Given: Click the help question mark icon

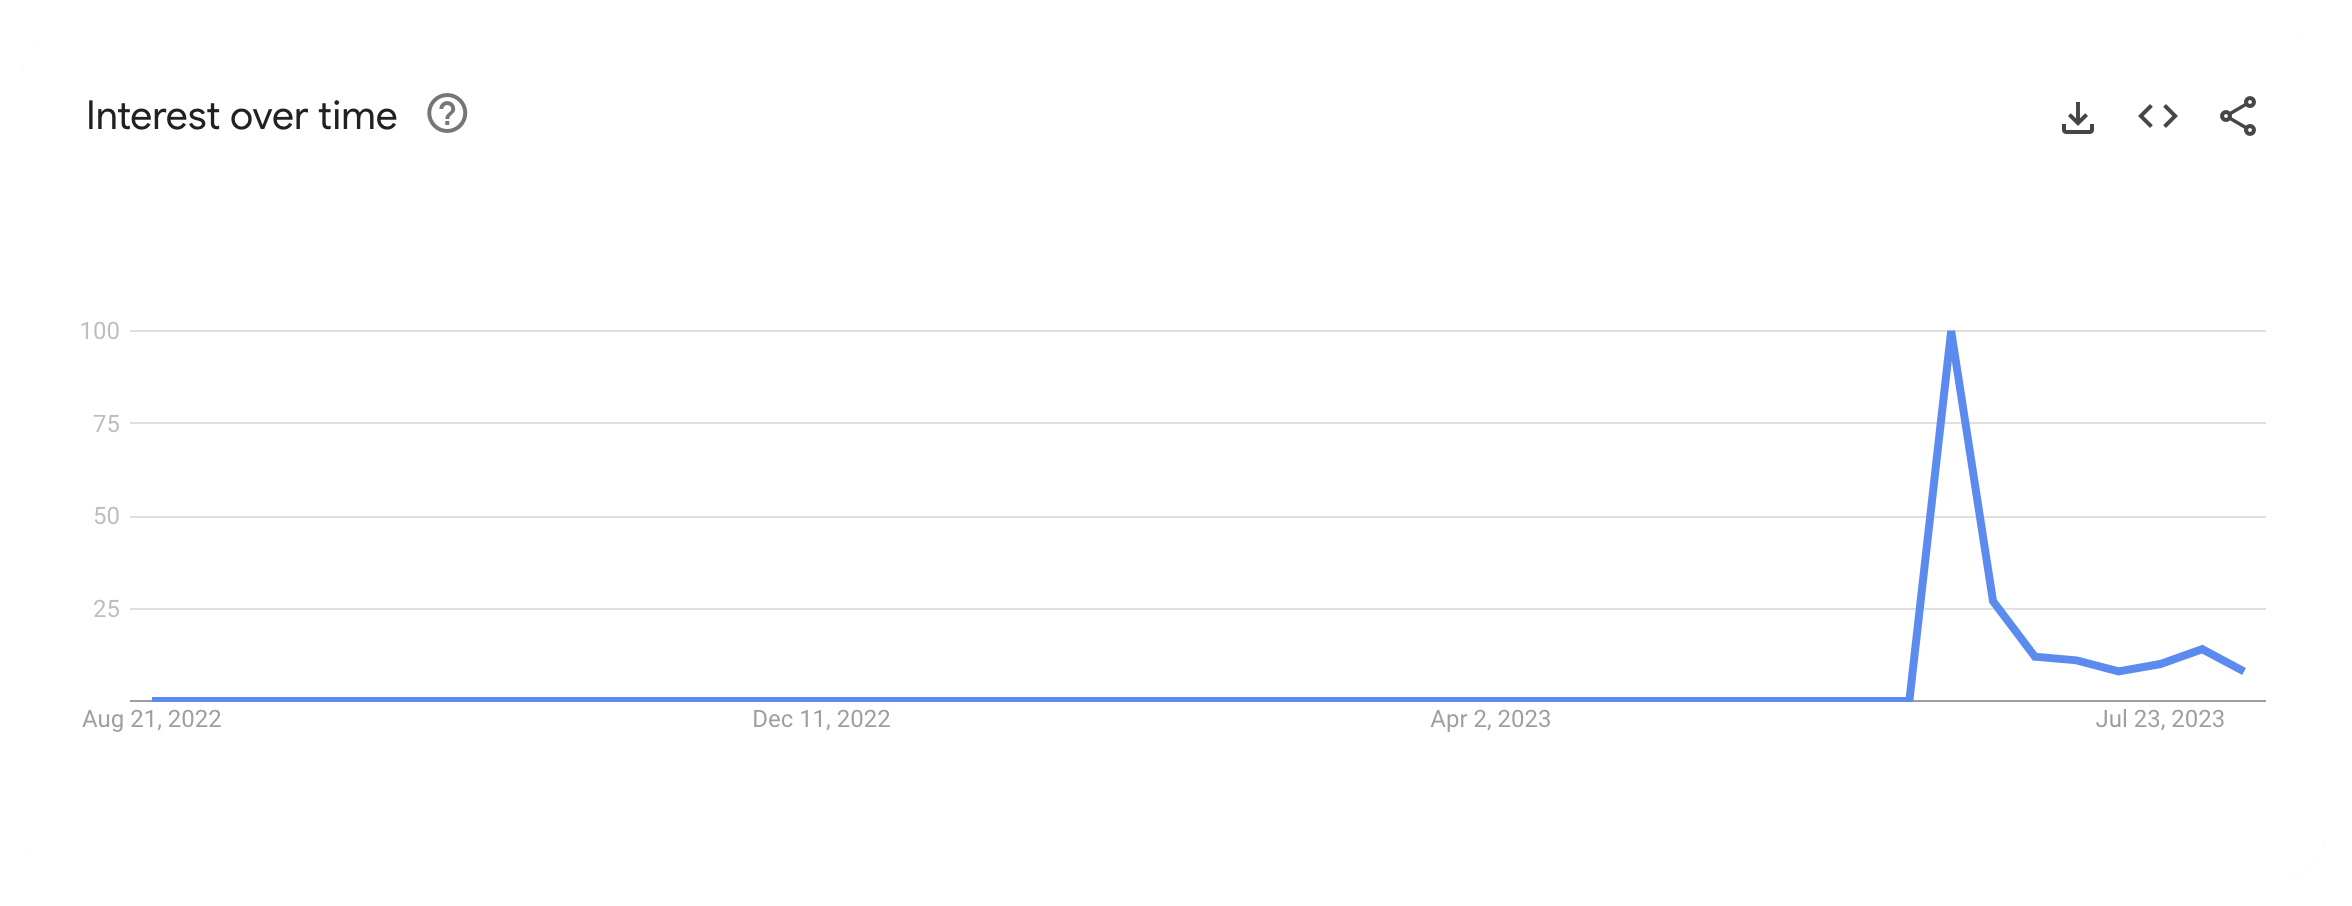Looking at the screenshot, I should tap(447, 114).
